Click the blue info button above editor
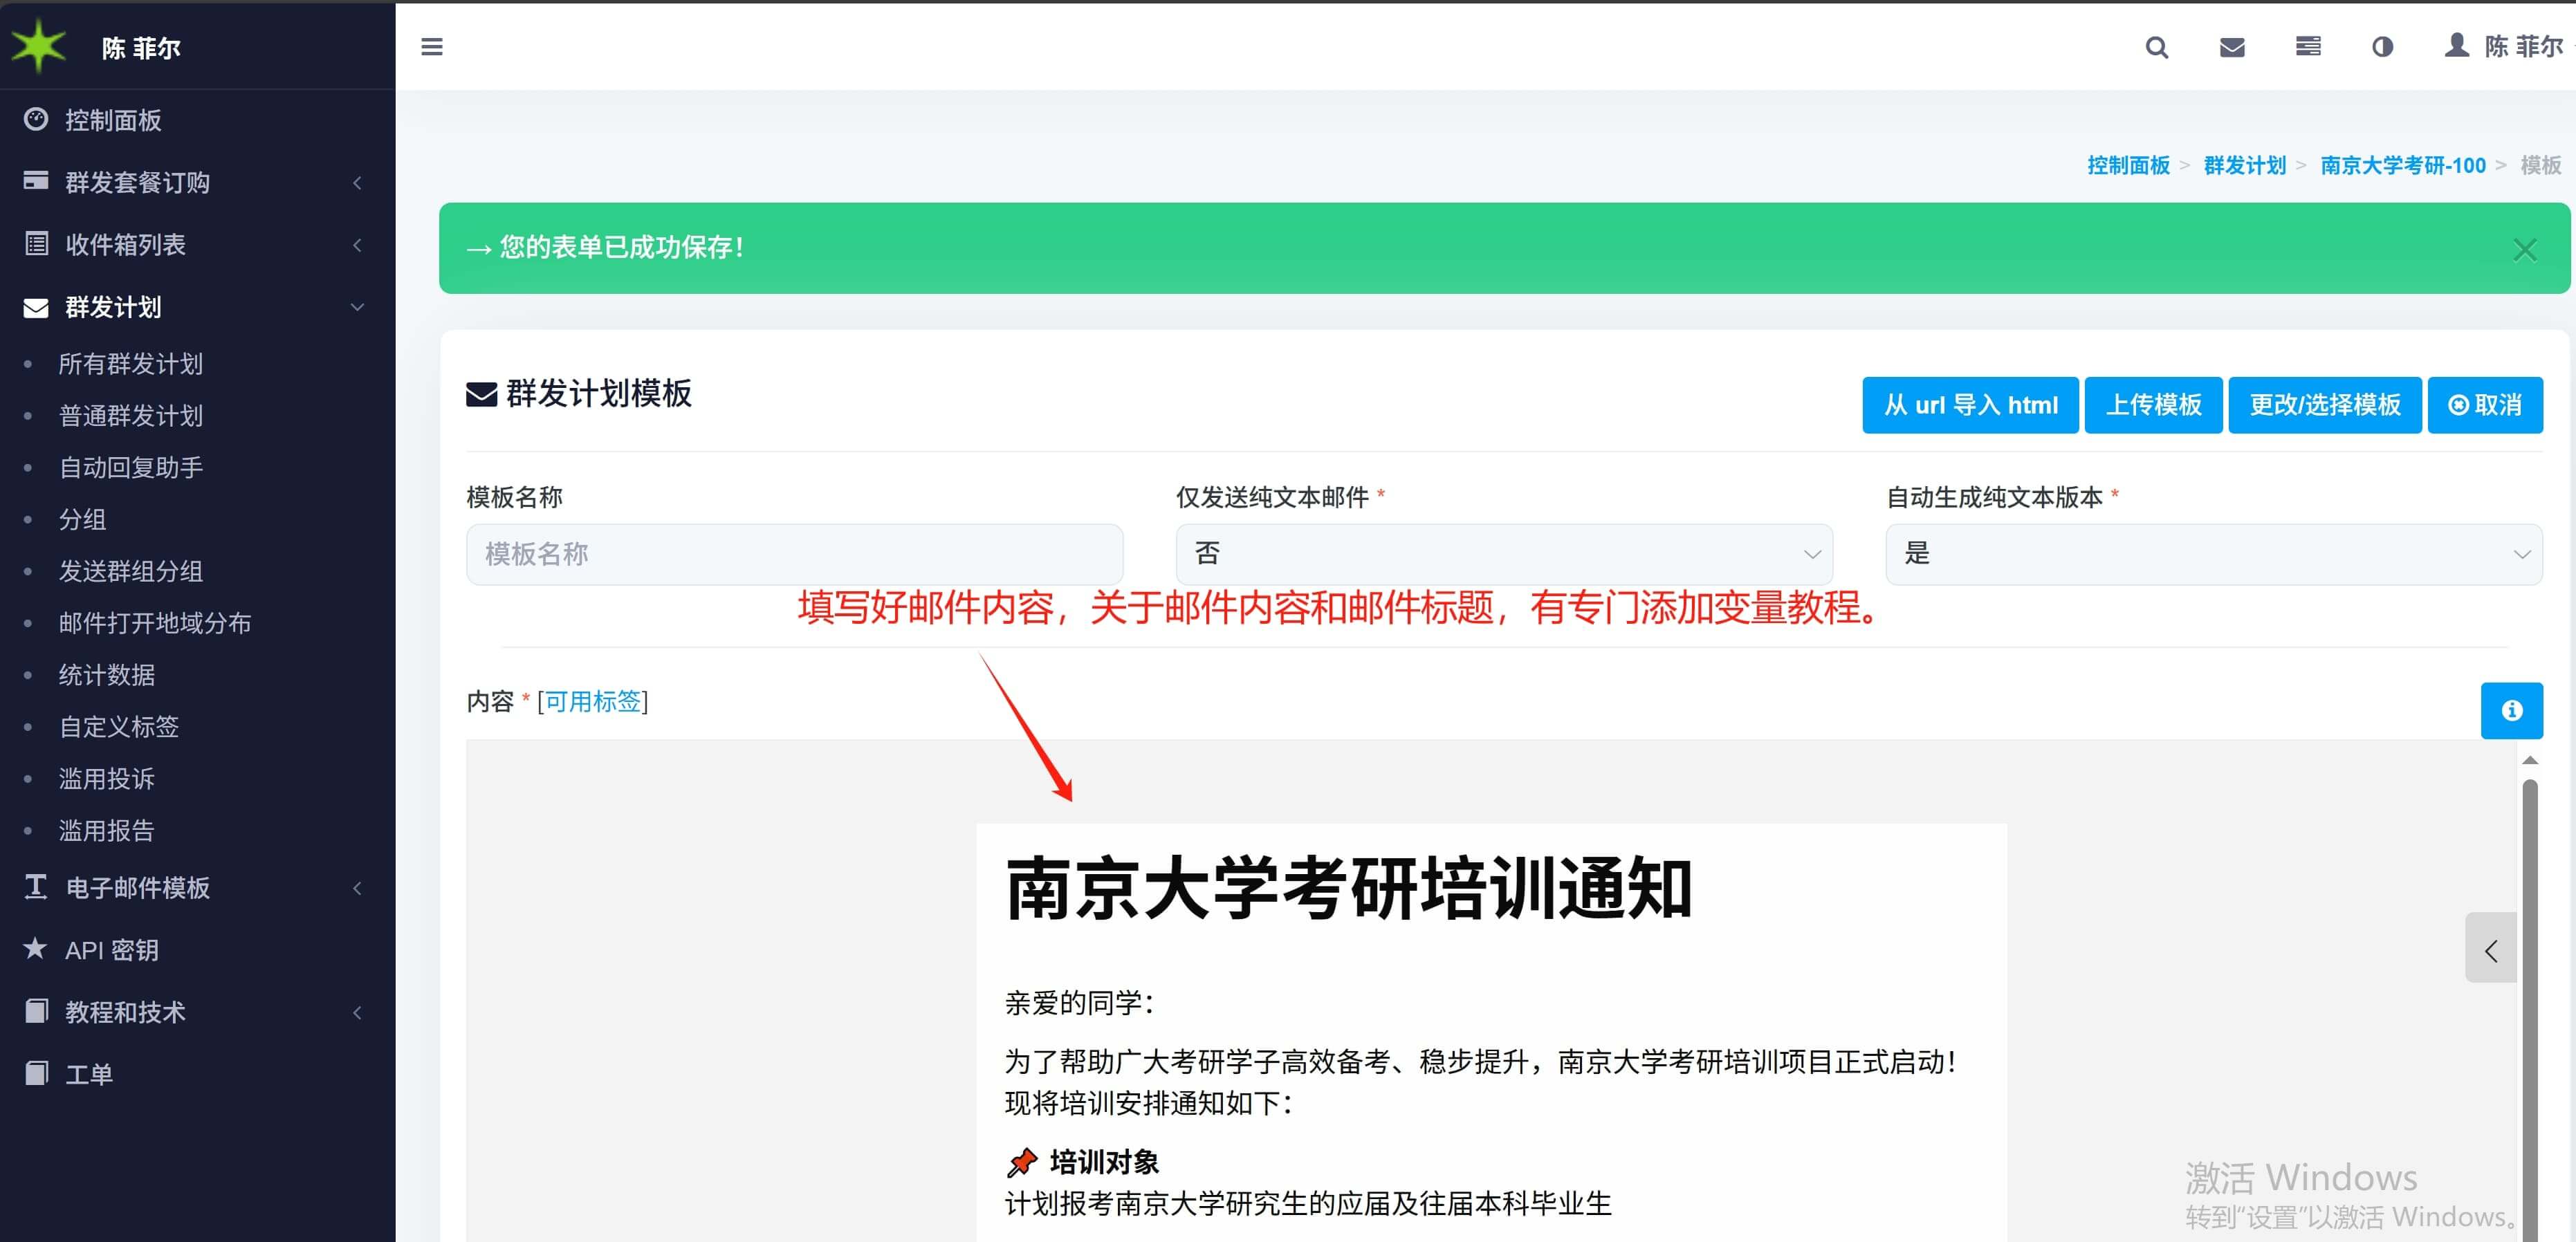This screenshot has height=1242, width=2576. 2511,710
